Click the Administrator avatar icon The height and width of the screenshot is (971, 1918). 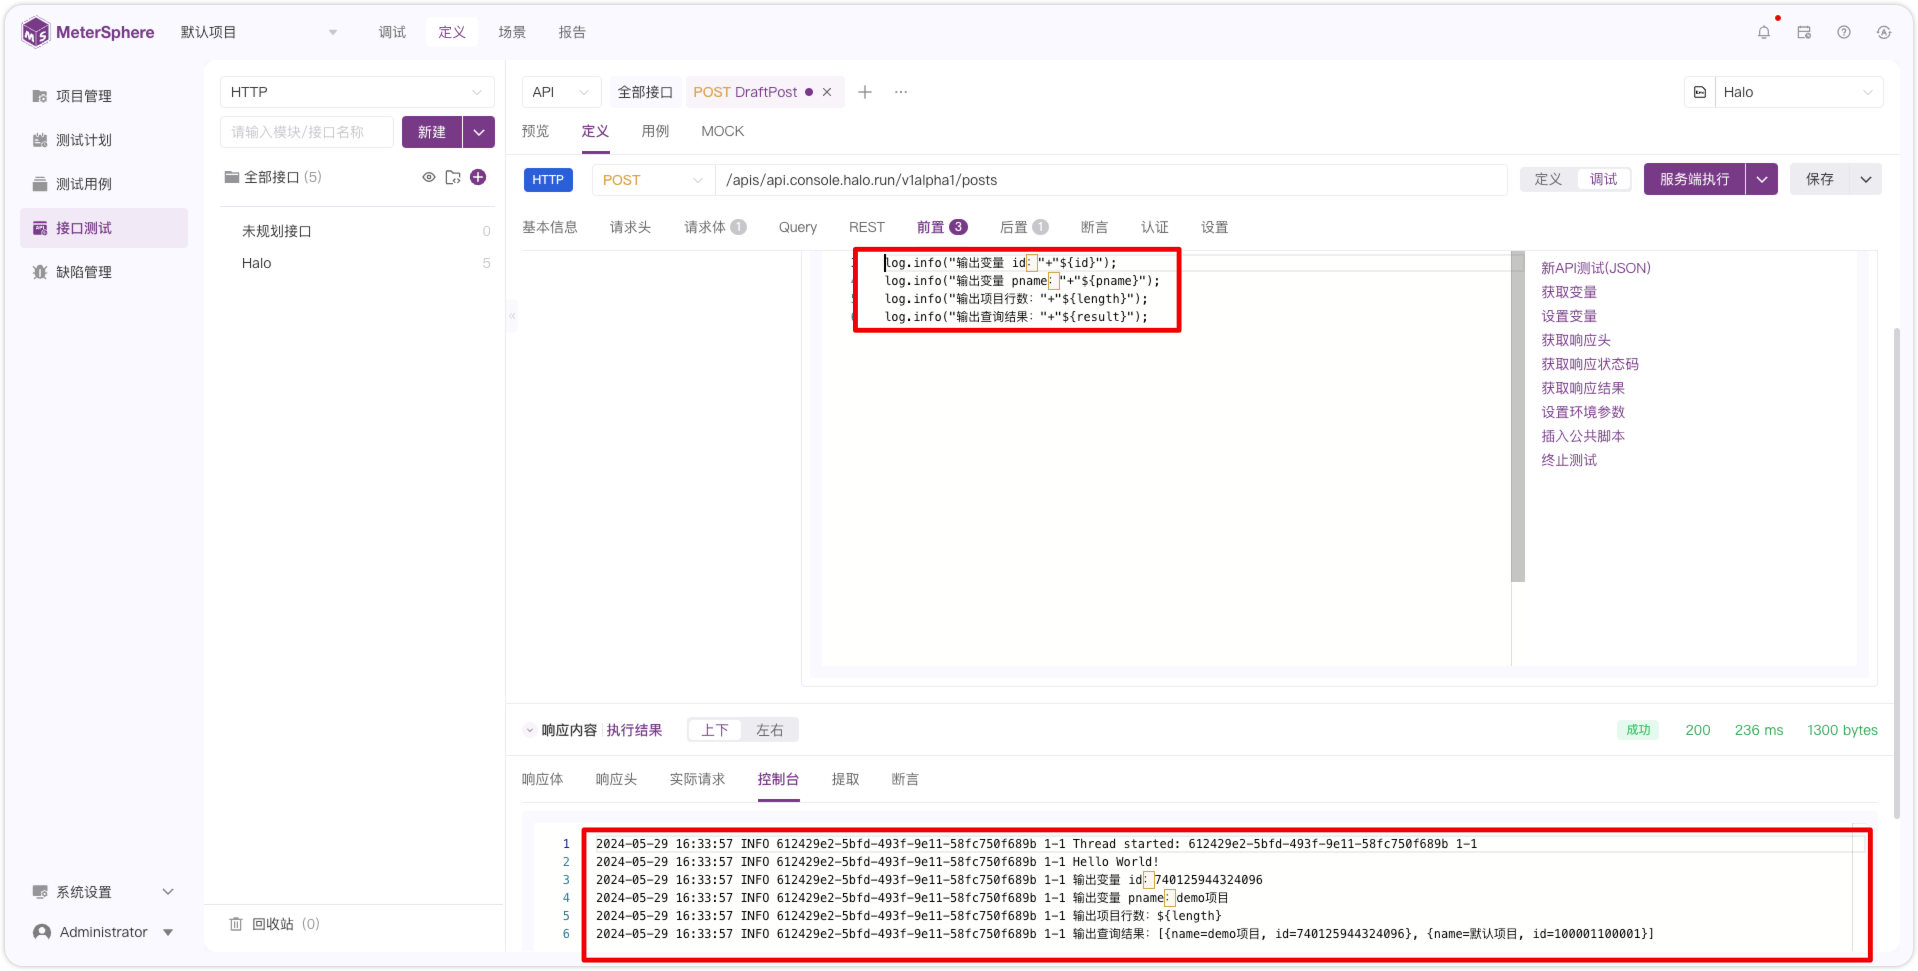(42, 932)
